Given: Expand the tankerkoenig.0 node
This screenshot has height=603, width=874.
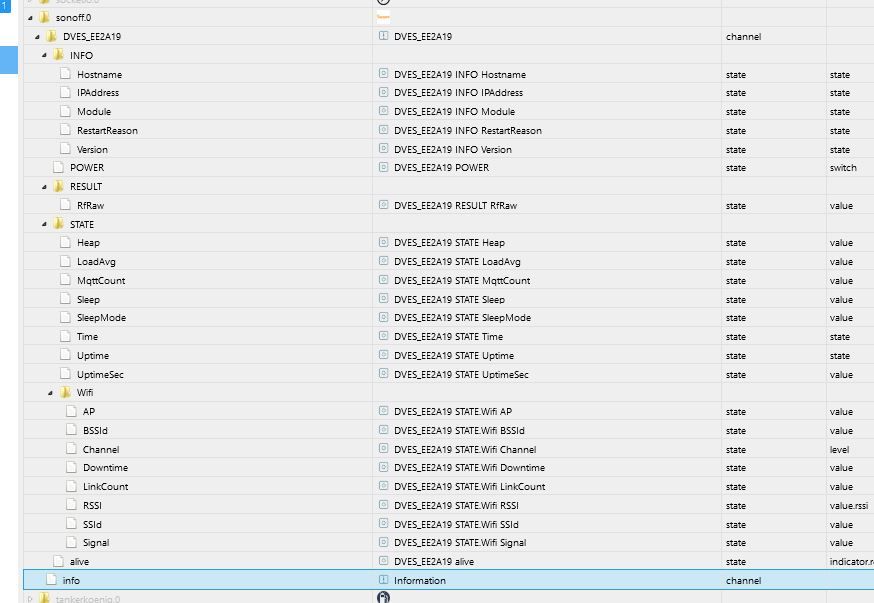Looking at the screenshot, I should coord(30,599).
